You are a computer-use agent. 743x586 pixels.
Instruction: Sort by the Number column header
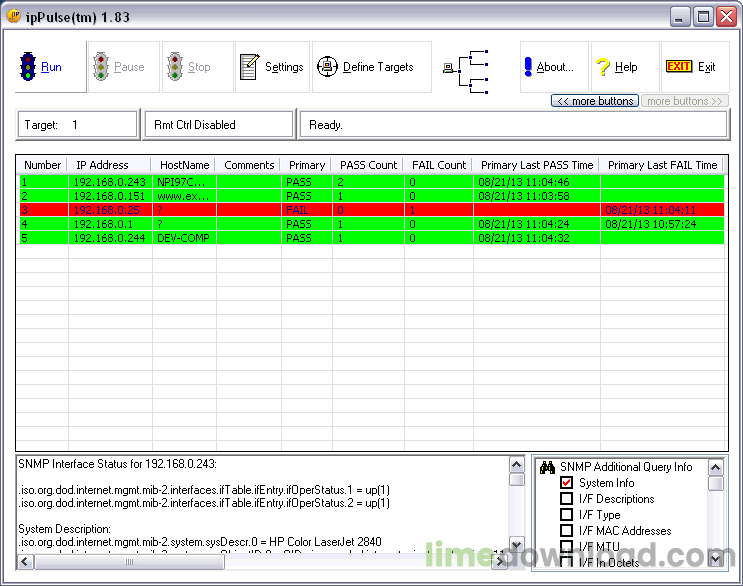pyautogui.click(x=43, y=165)
